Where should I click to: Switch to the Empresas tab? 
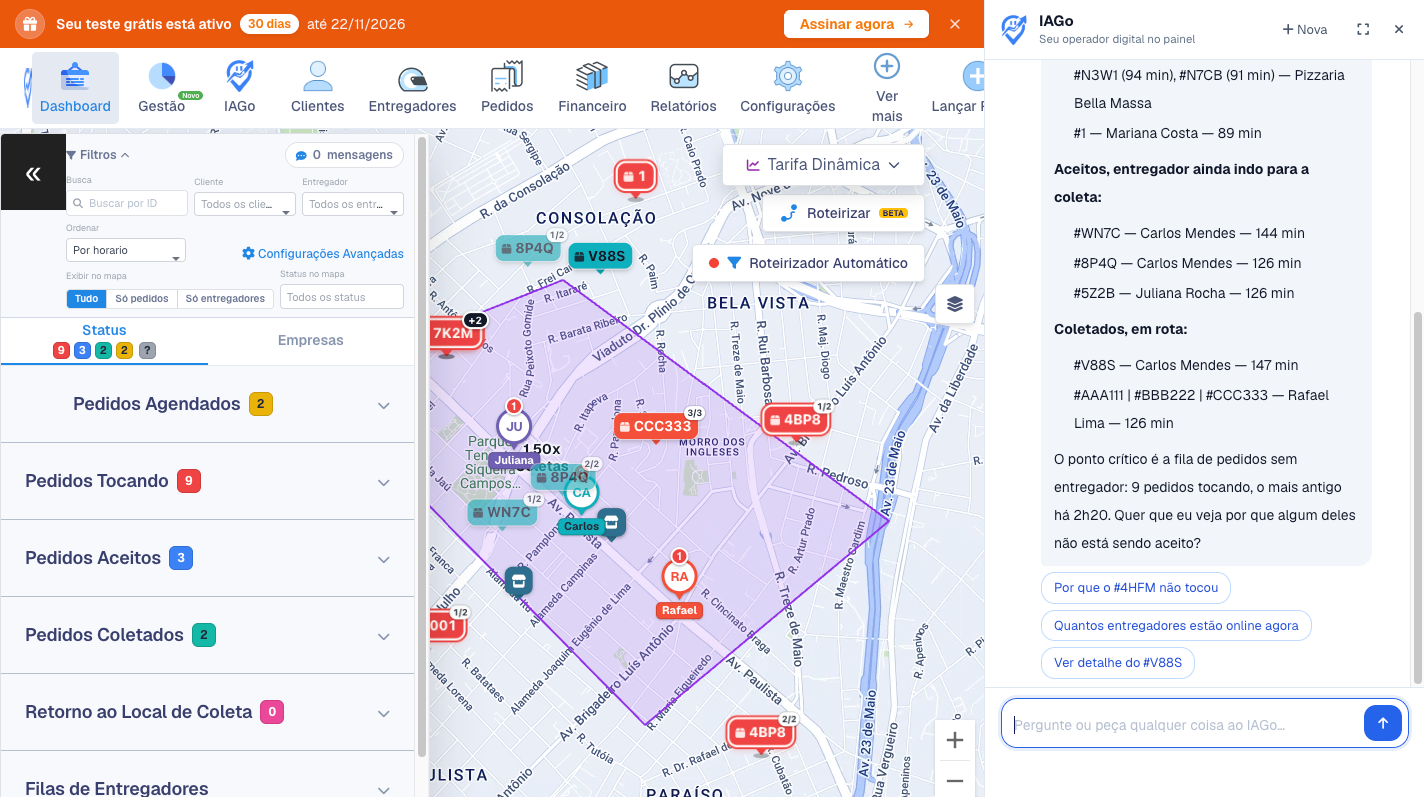pos(311,340)
